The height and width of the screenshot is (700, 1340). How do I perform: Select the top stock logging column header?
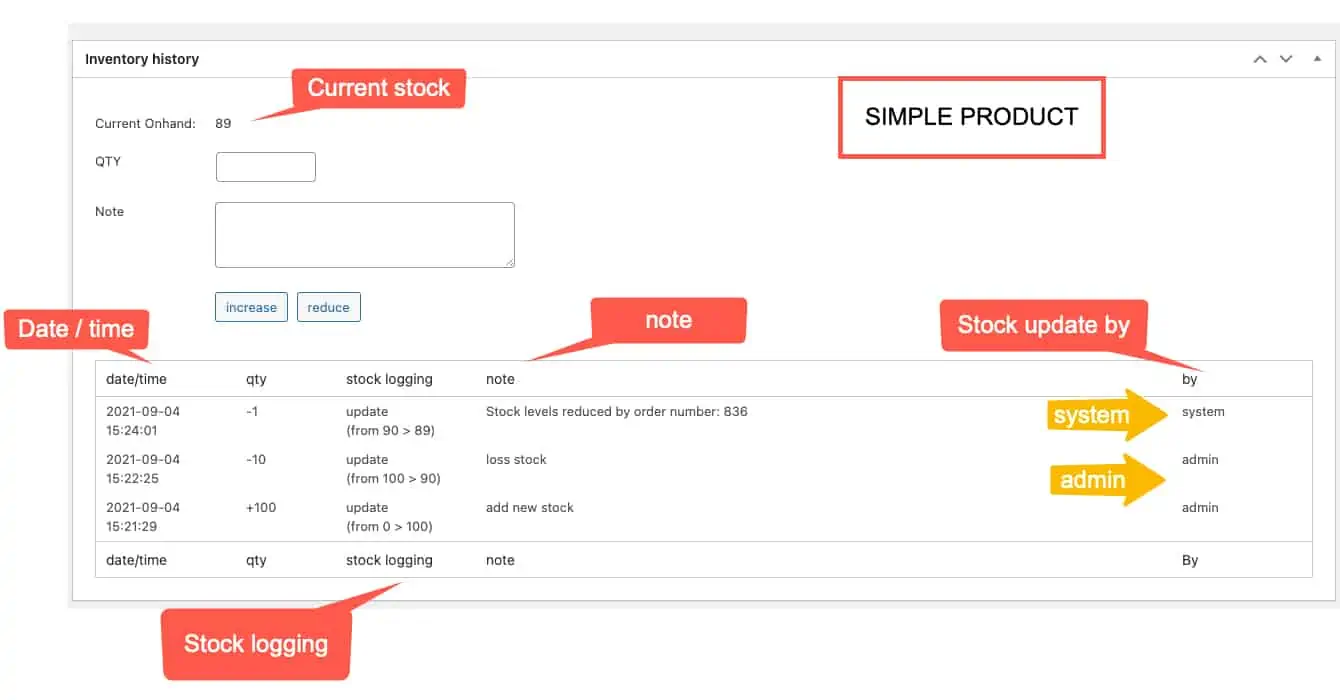[x=389, y=379]
